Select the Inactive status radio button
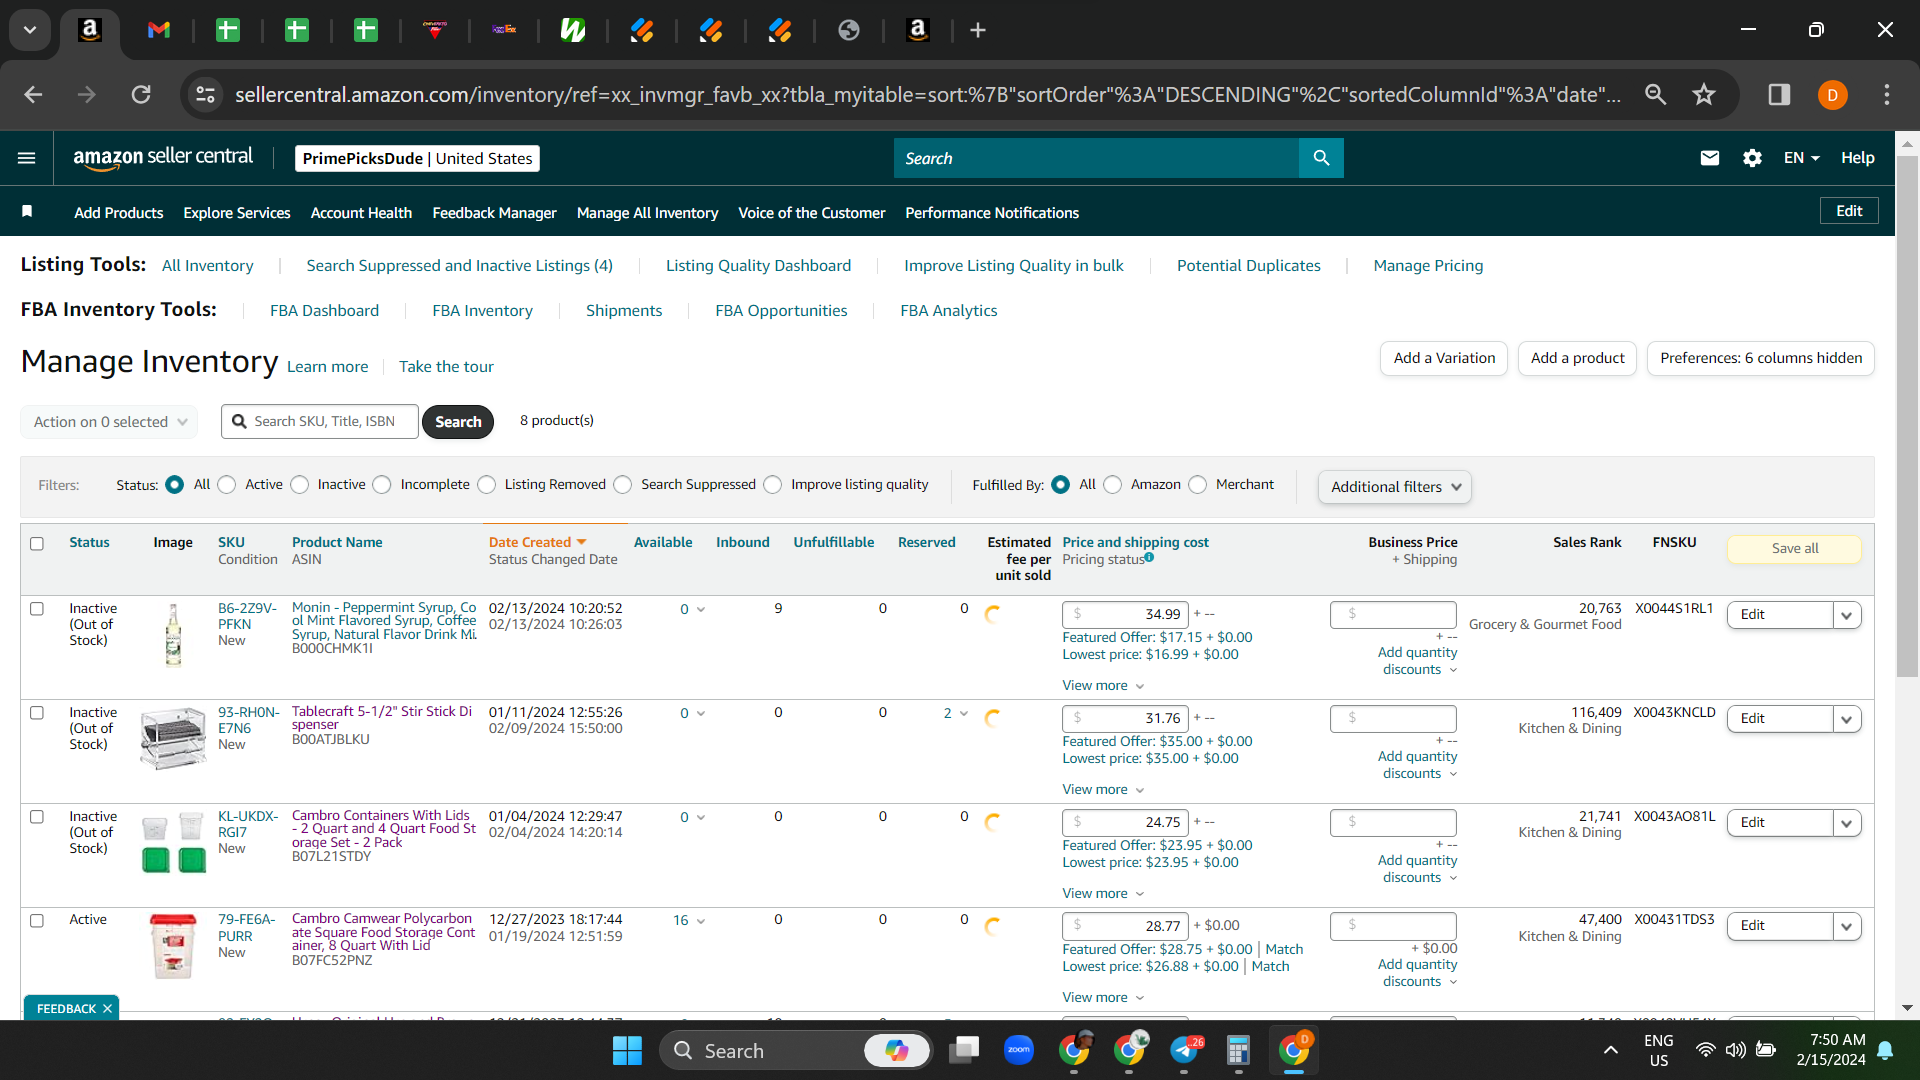 [x=300, y=484]
